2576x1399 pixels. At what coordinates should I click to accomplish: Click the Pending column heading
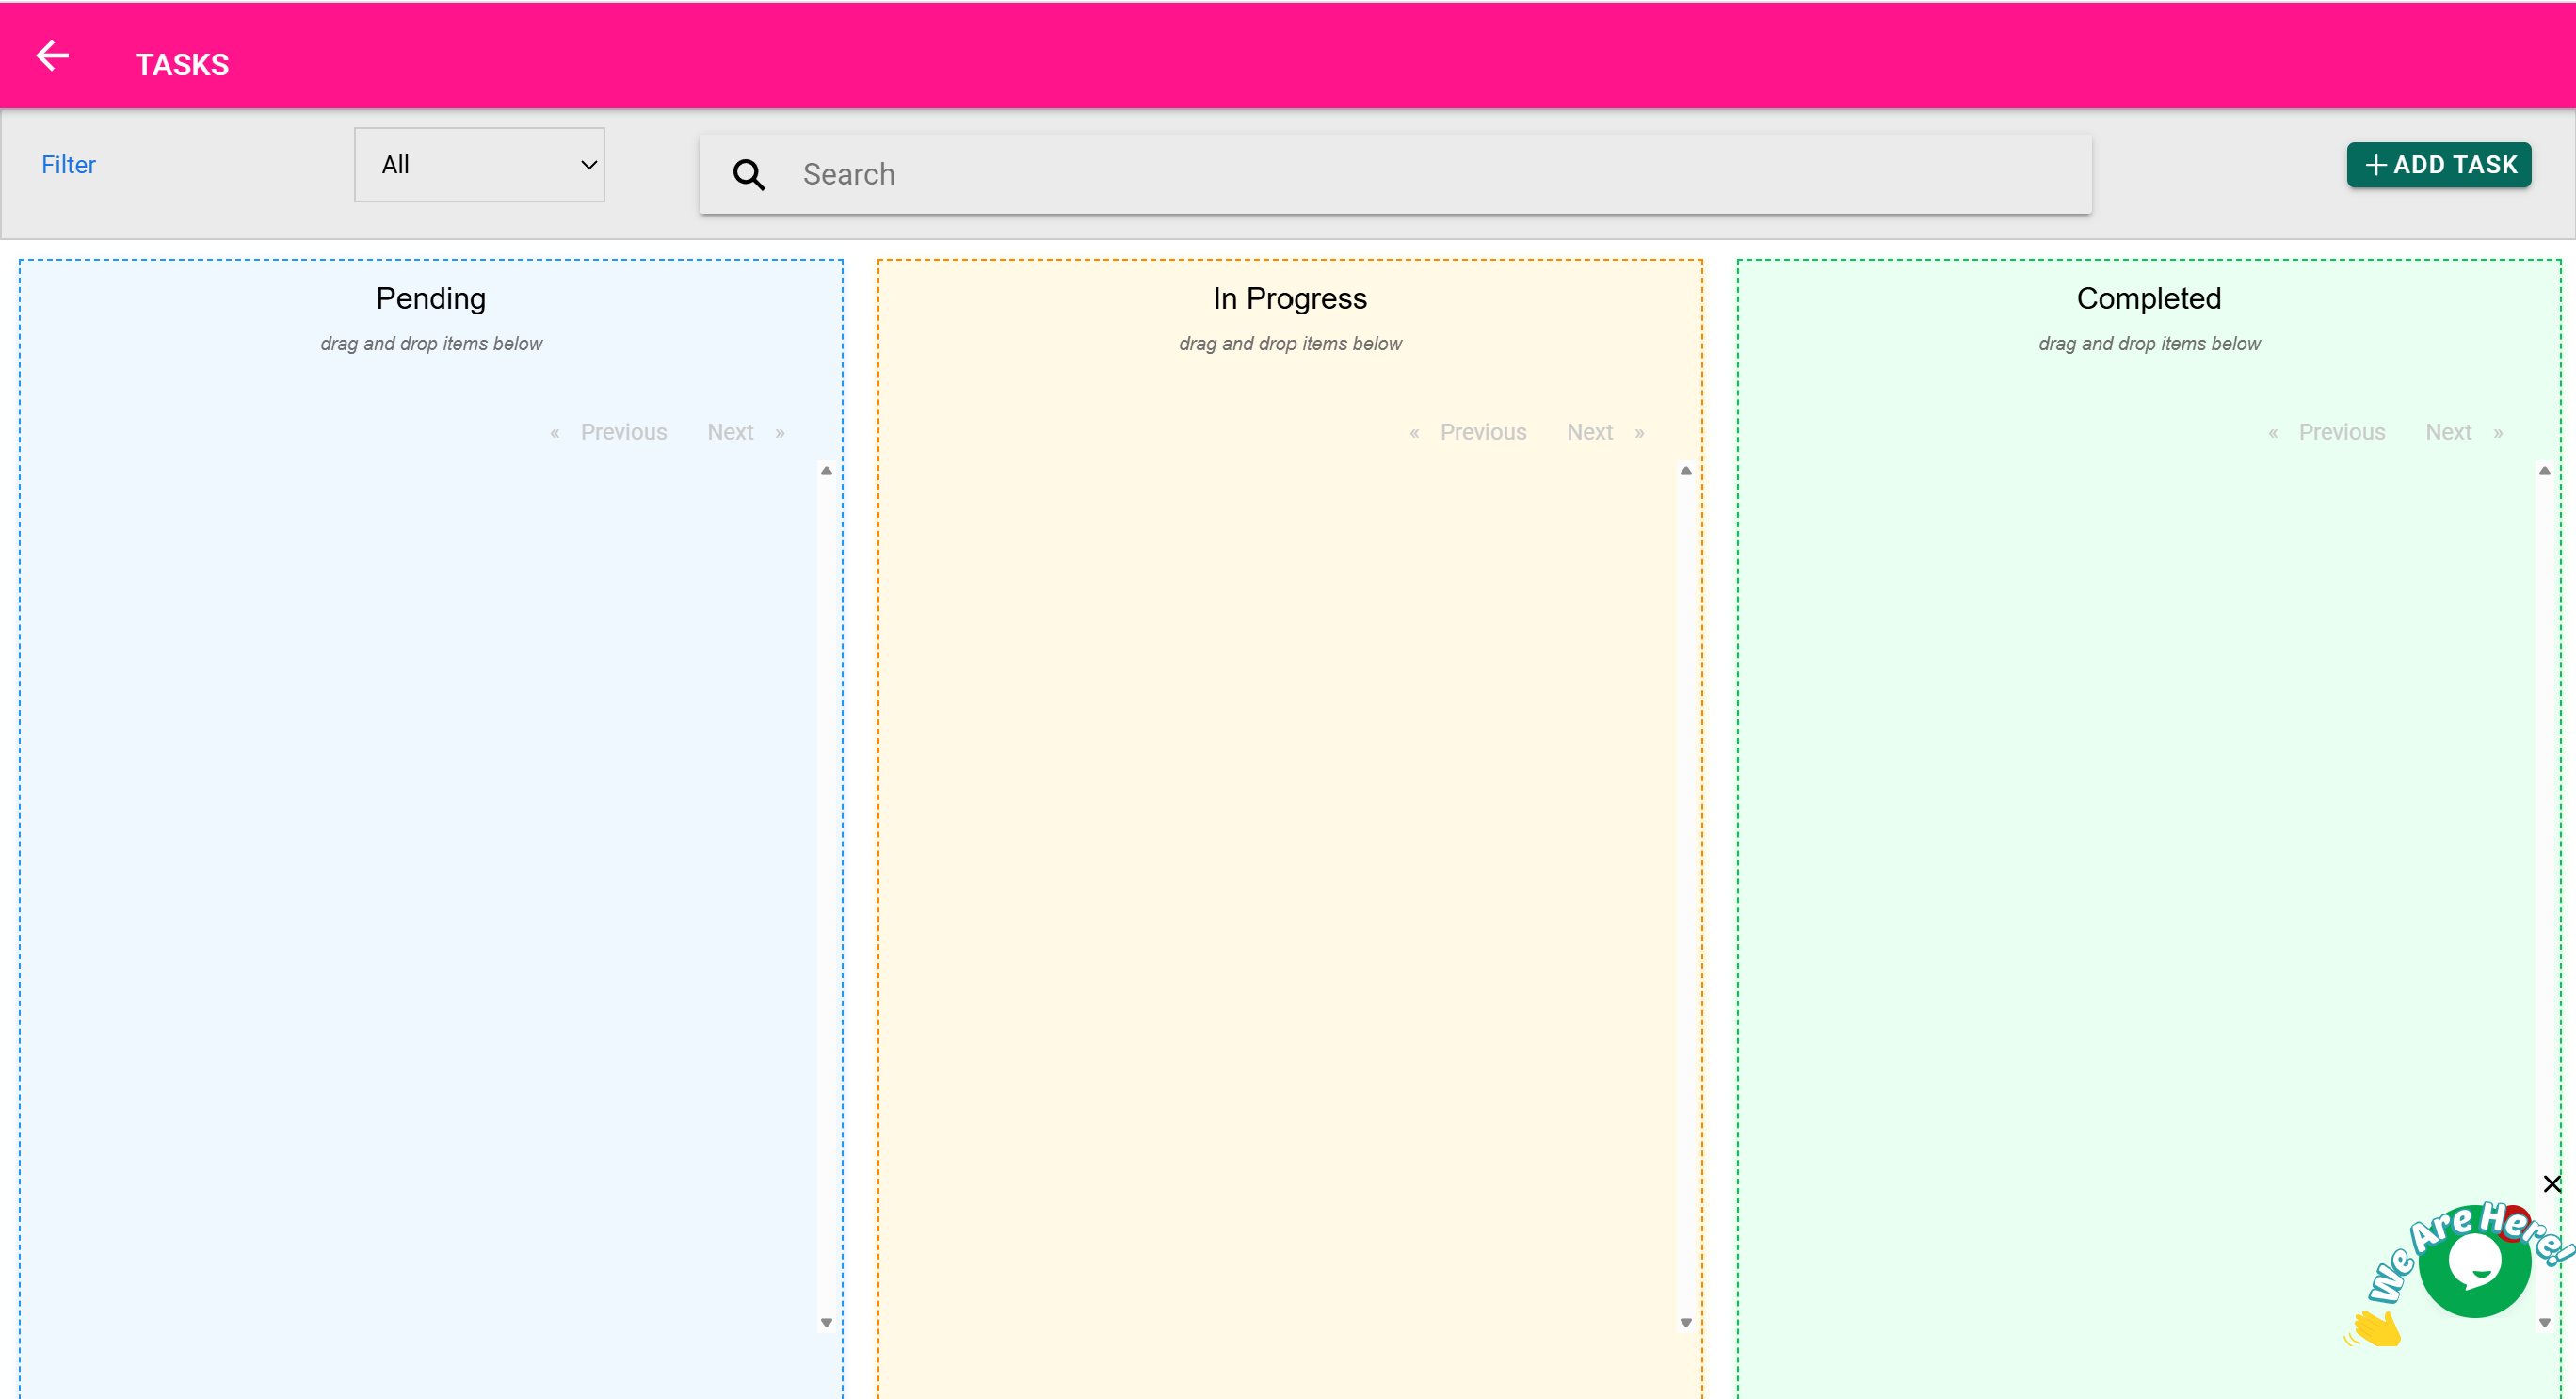[x=431, y=298]
